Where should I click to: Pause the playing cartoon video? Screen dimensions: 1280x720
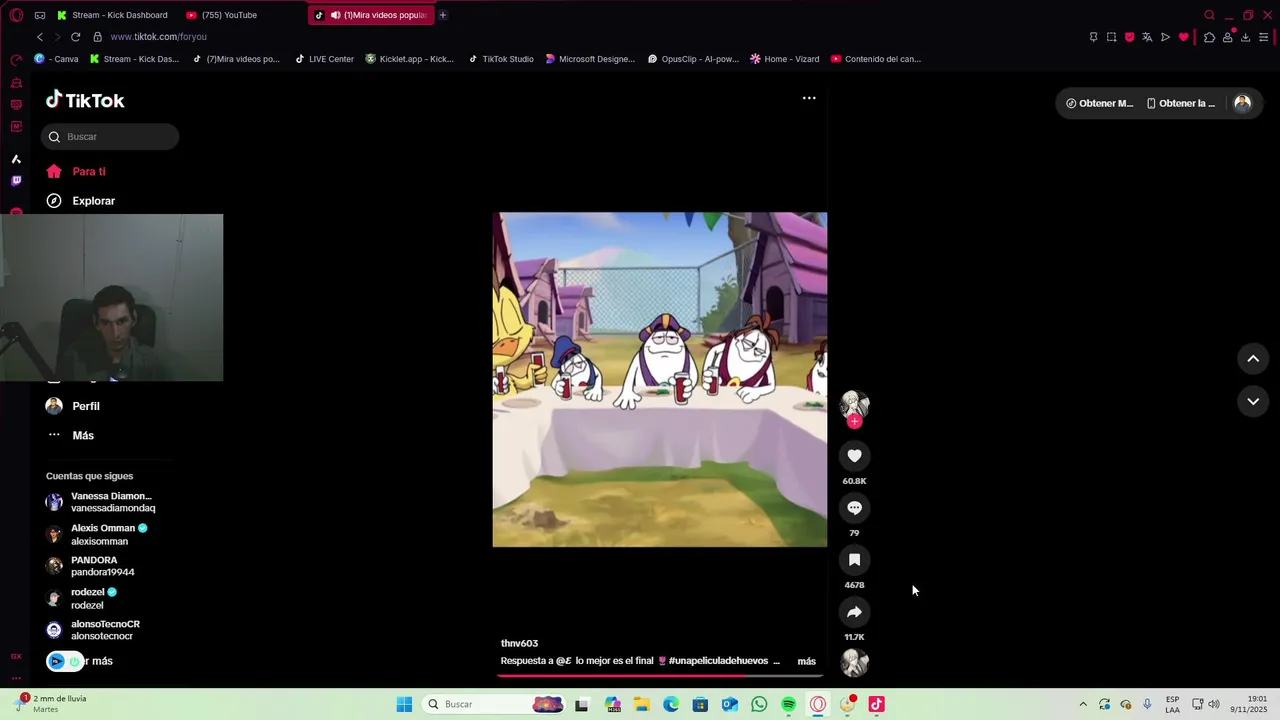[660, 380]
